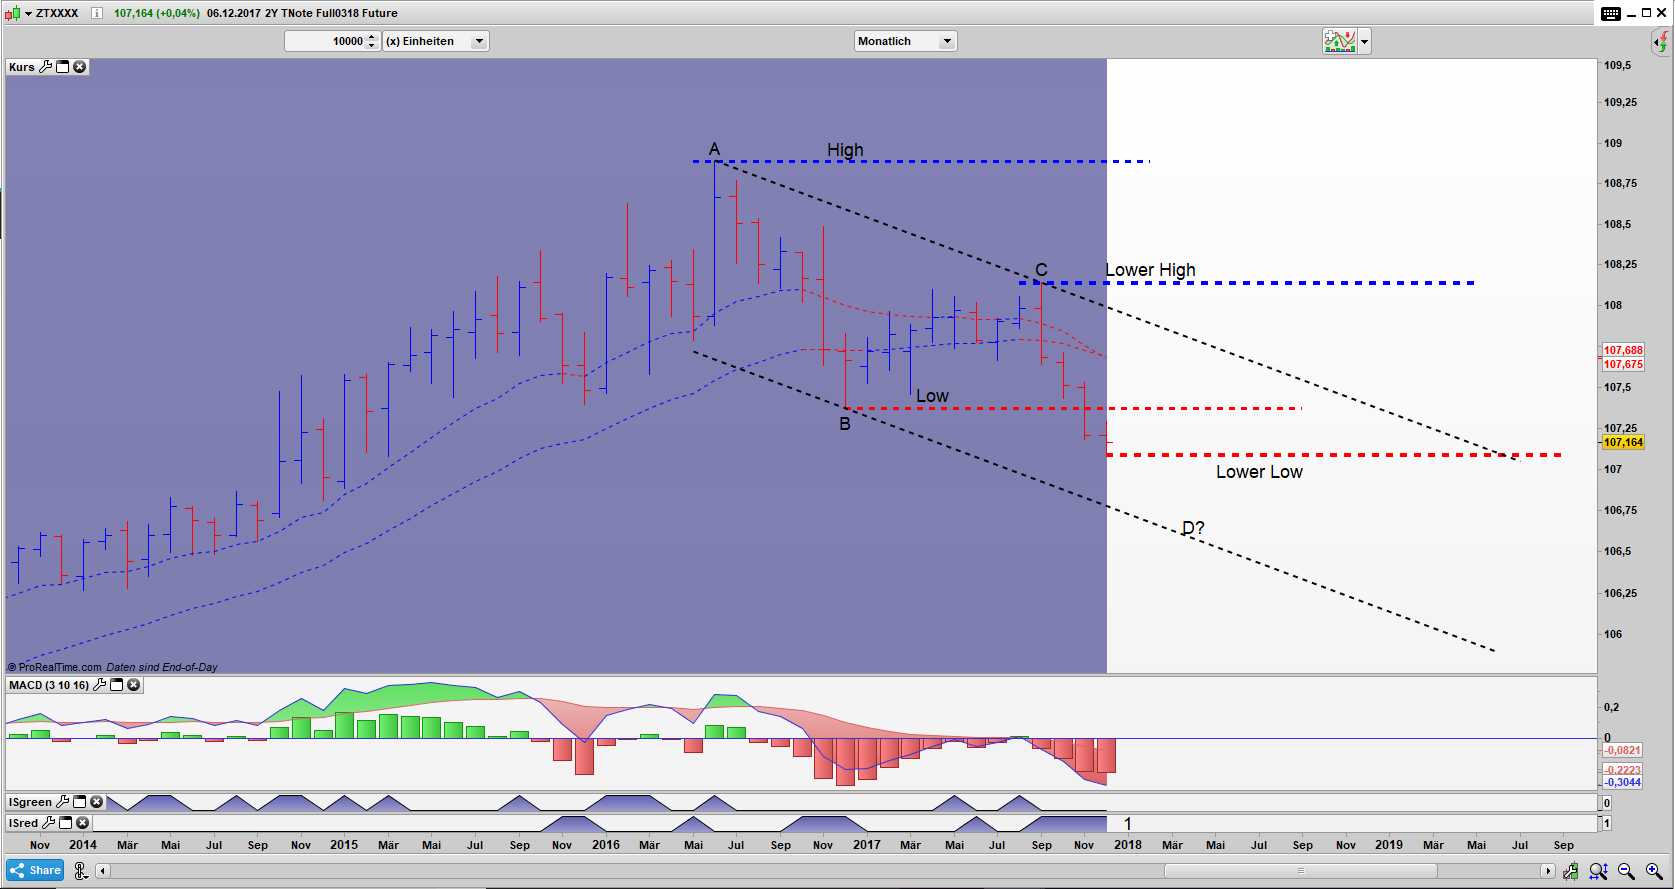Click the -0,0821 MACD value label
Viewport: 1675px width, 889px height.
[x=1622, y=750]
